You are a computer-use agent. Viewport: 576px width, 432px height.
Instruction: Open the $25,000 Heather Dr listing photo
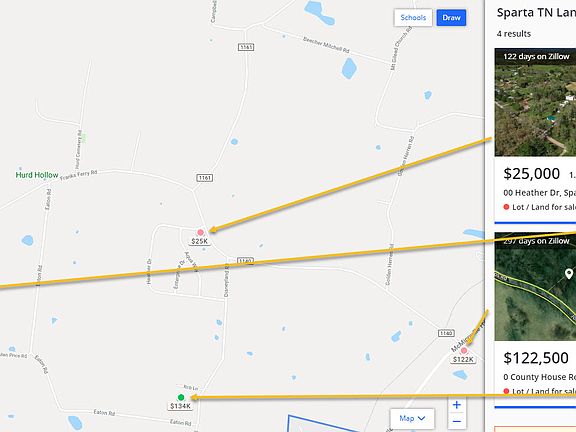[x=535, y=102]
